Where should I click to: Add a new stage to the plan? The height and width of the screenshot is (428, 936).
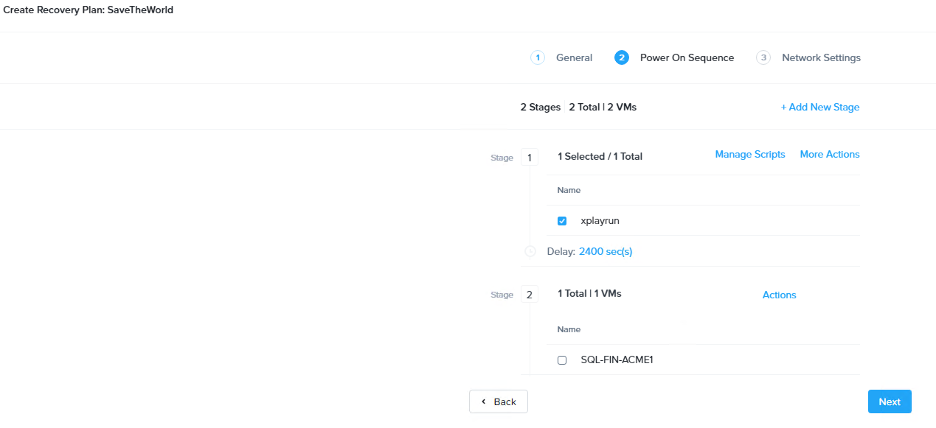click(x=820, y=107)
